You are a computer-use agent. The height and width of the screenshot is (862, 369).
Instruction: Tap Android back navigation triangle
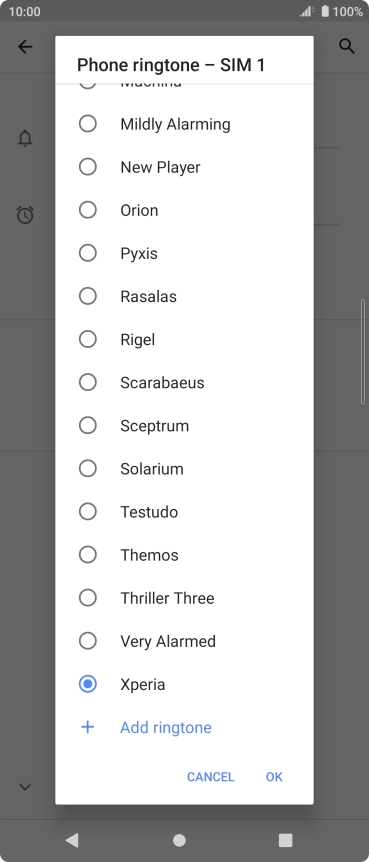[71, 840]
